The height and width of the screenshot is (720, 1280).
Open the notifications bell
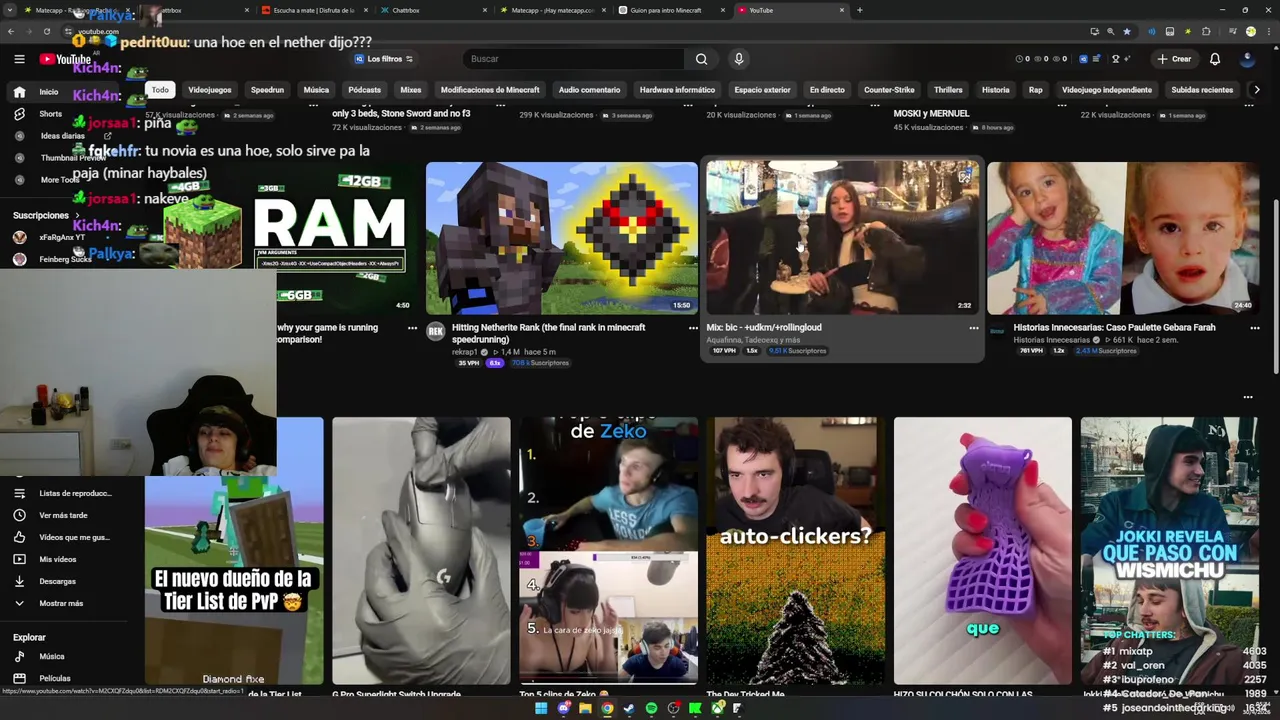click(x=1215, y=59)
